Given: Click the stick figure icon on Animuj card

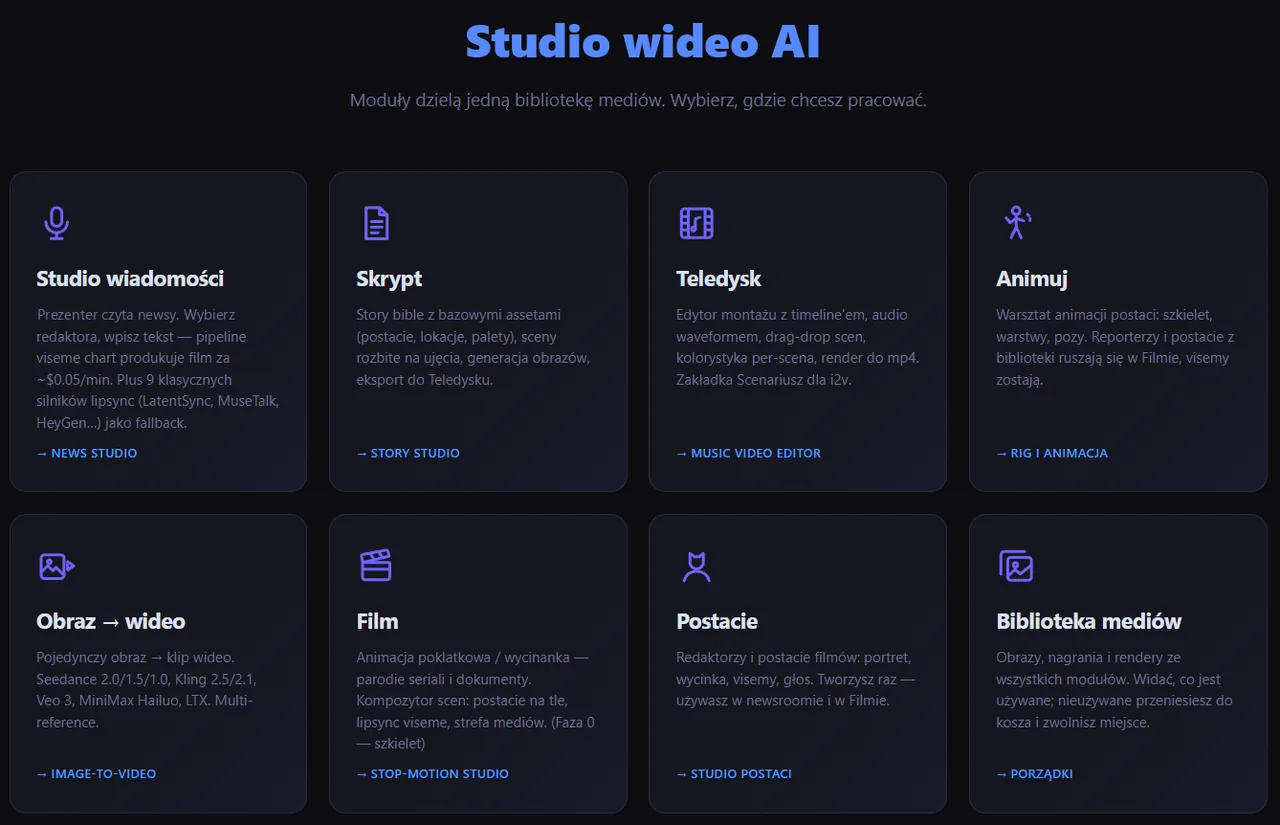Looking at the screenshot, I should (1017, 223).
